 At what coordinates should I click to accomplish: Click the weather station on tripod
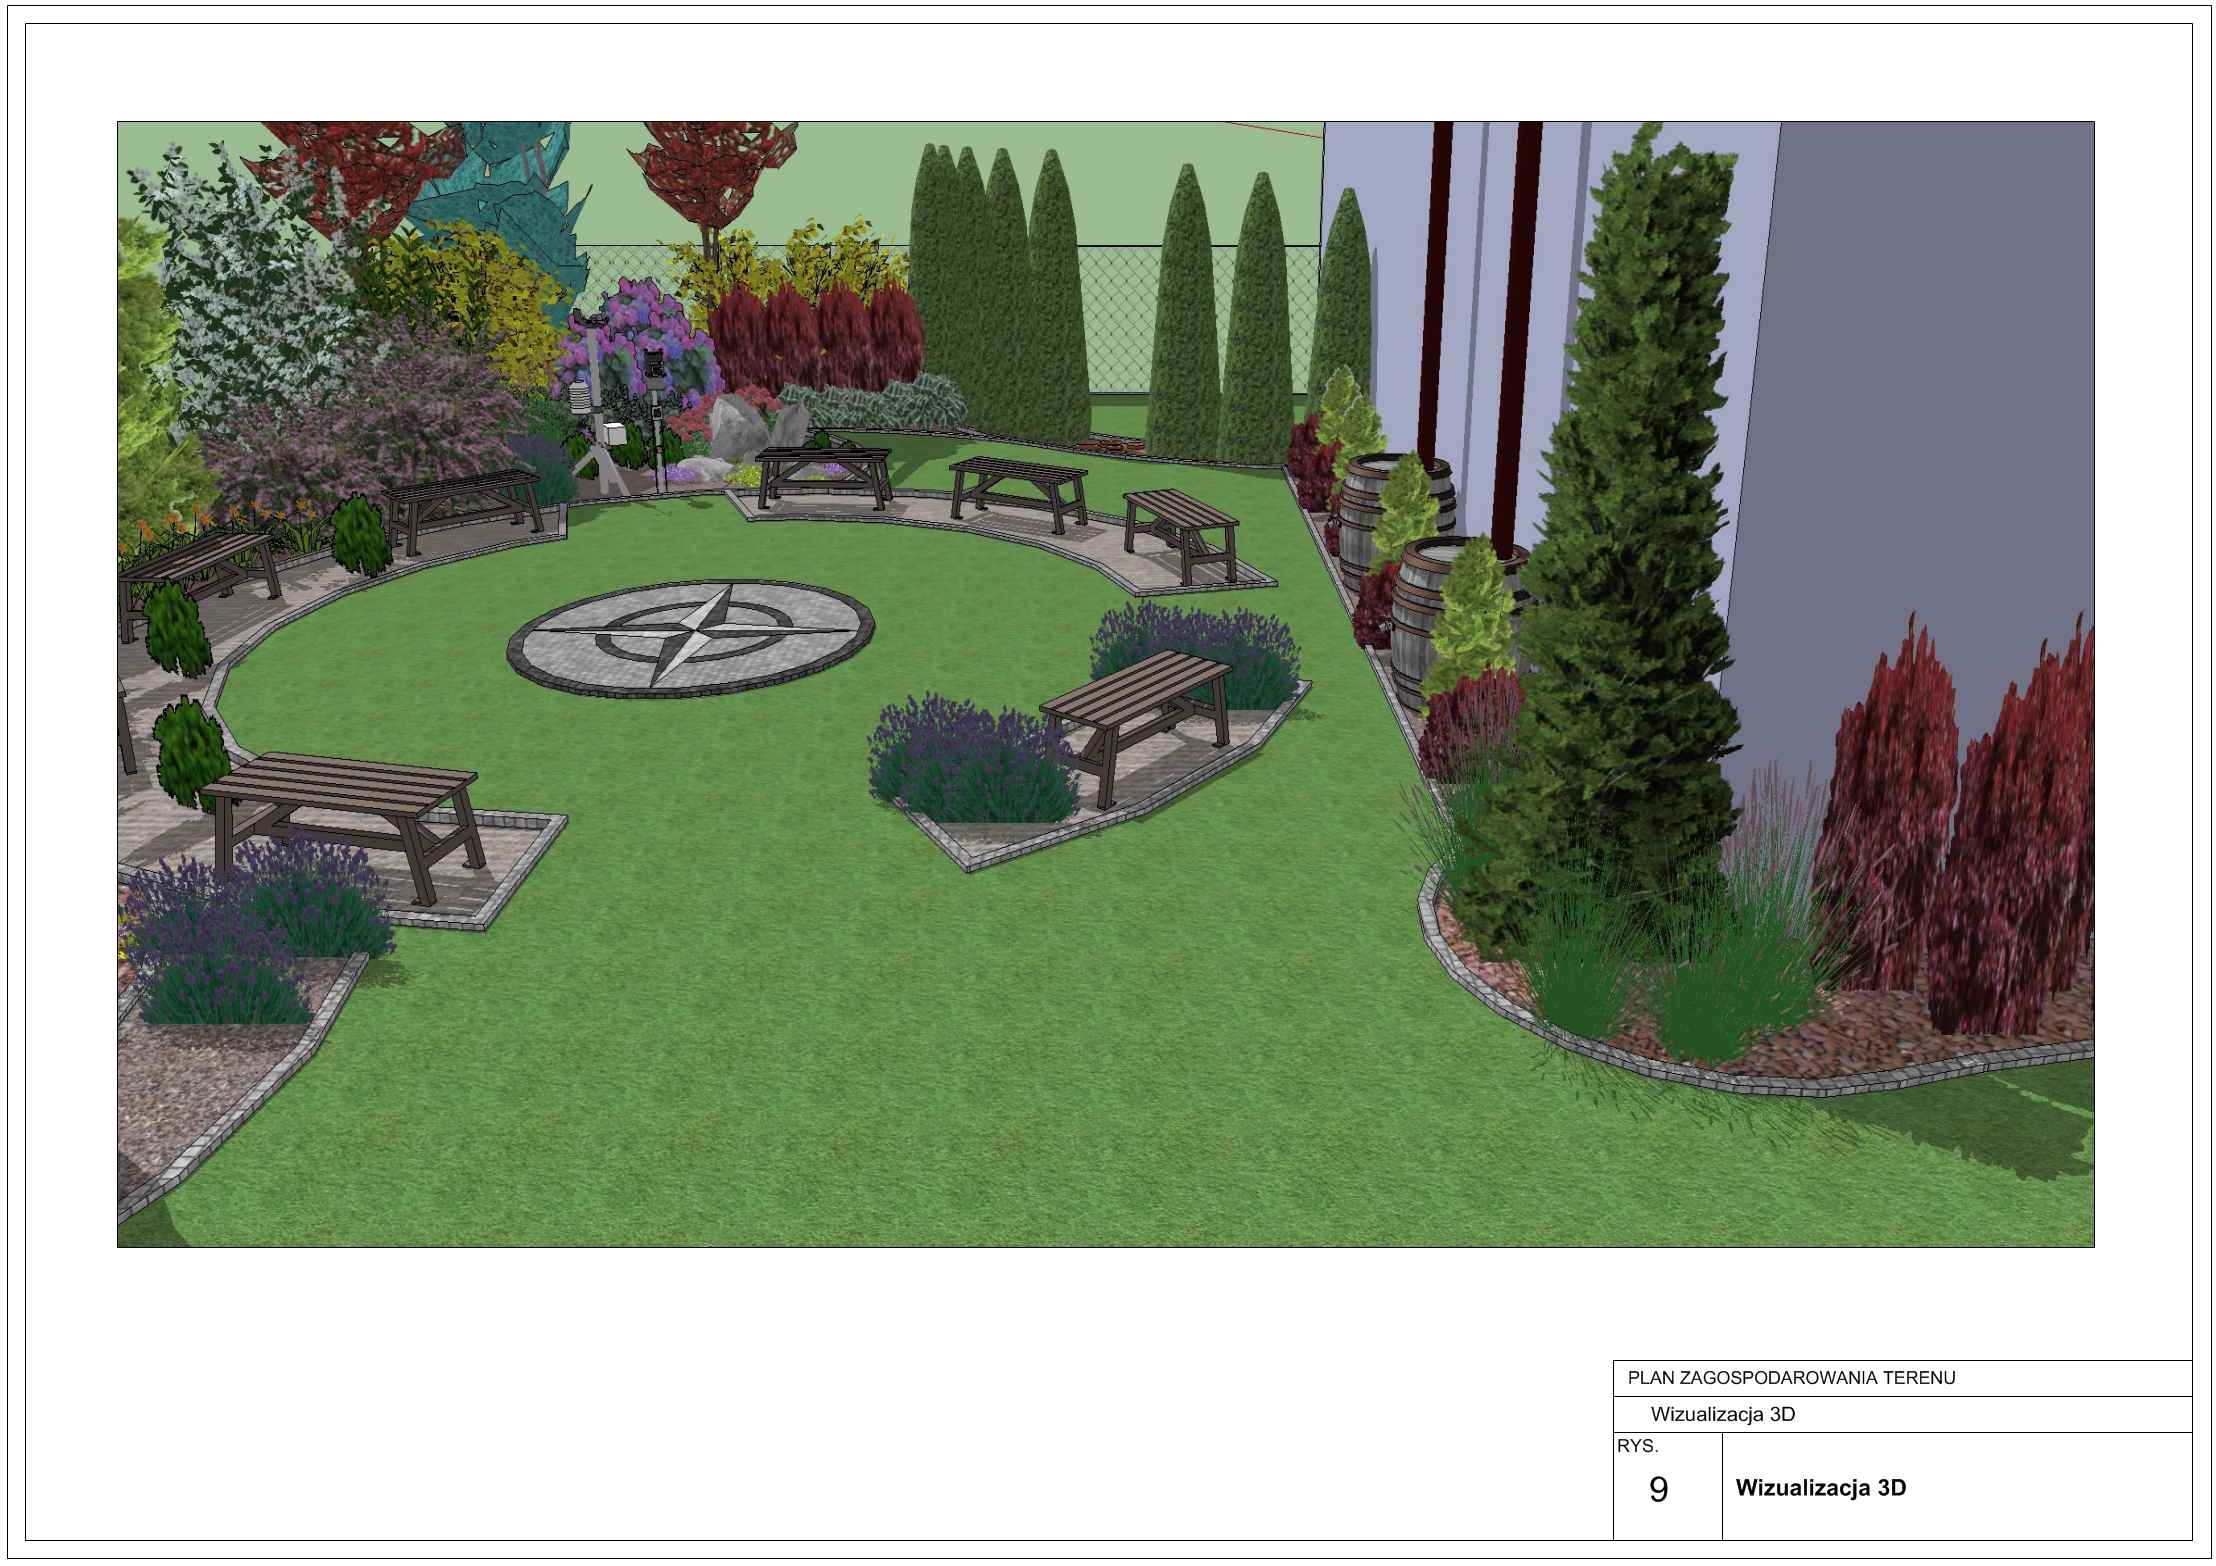click(x=600, y=420)
